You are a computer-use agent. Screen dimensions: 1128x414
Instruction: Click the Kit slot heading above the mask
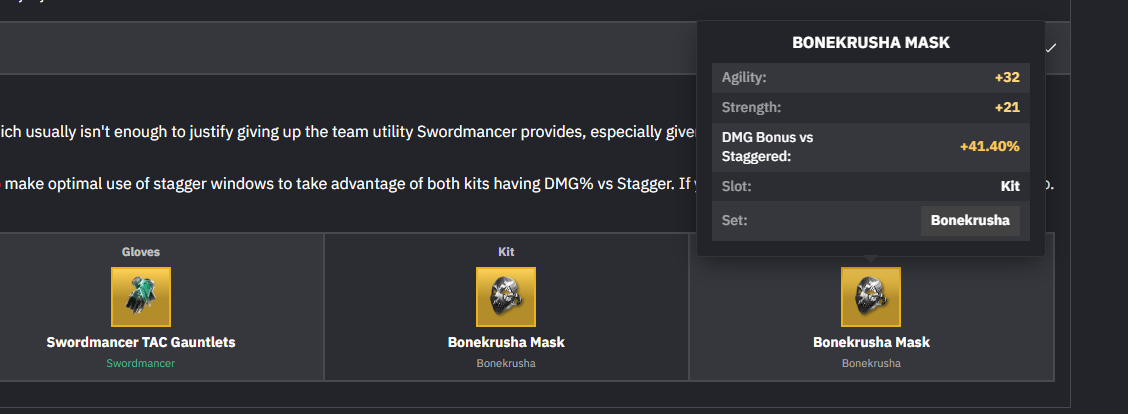click(506, 252)
